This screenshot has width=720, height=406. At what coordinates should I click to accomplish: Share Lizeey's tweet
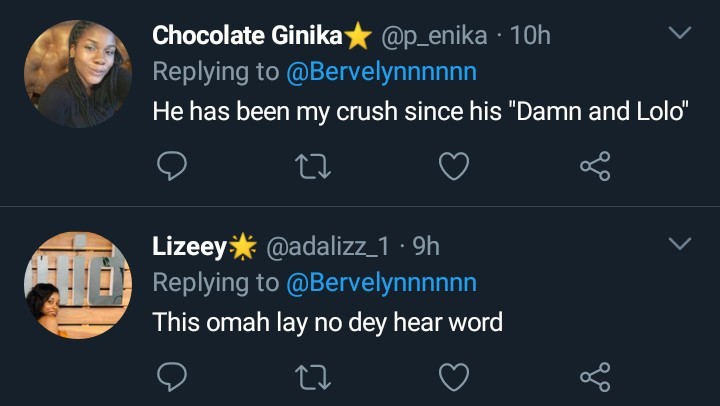click(x=595, y=377)
